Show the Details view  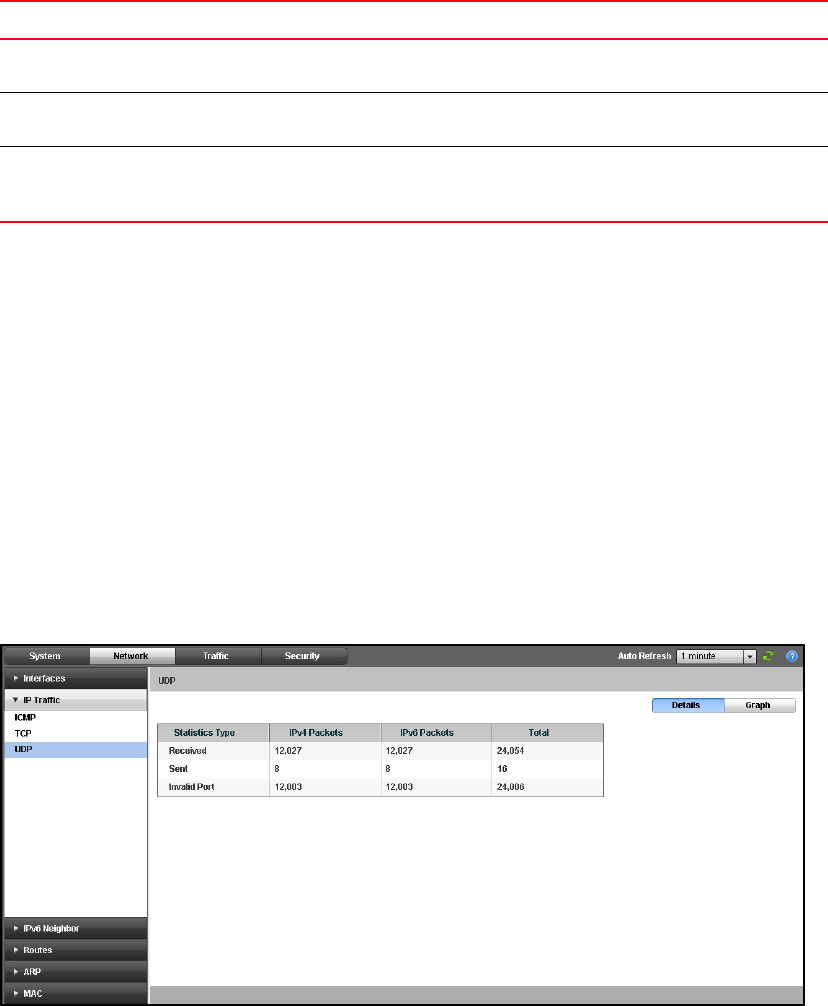click(688, 705)
